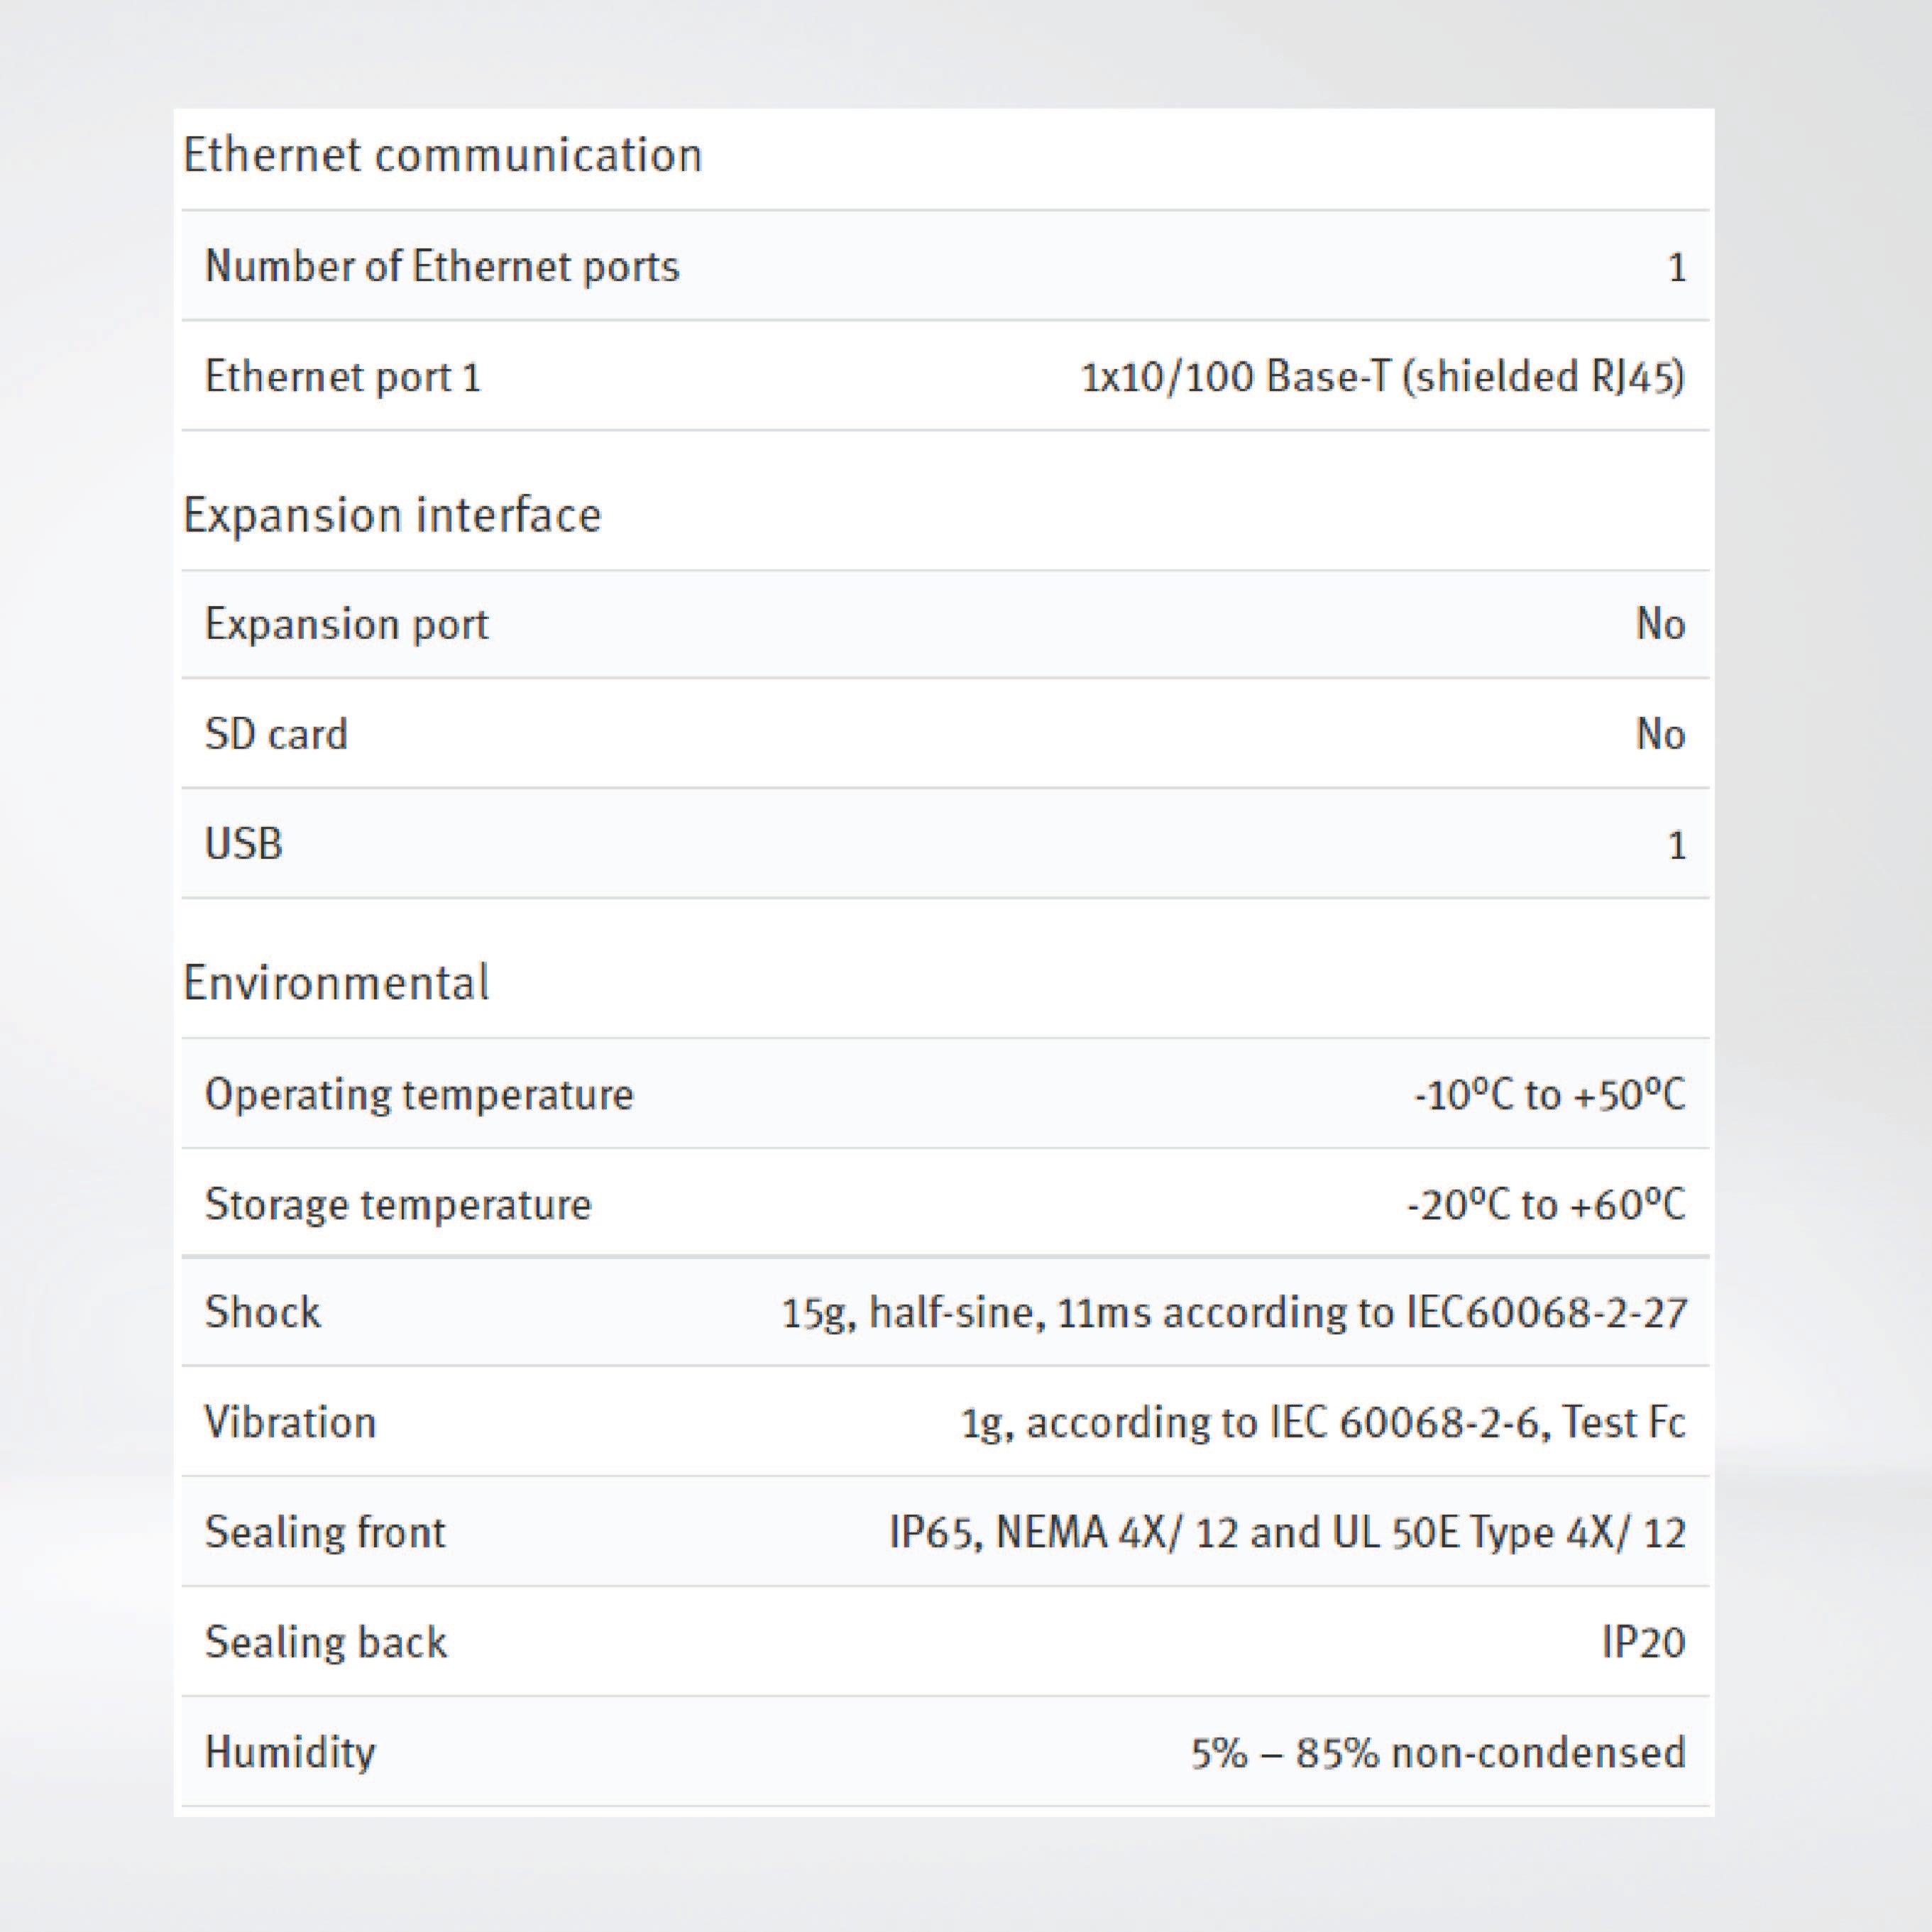Image resolution: width=1932 pixels, height=1932 pixels.
Task: Click the Humidity row label
Action: [x=290, y=1752]
